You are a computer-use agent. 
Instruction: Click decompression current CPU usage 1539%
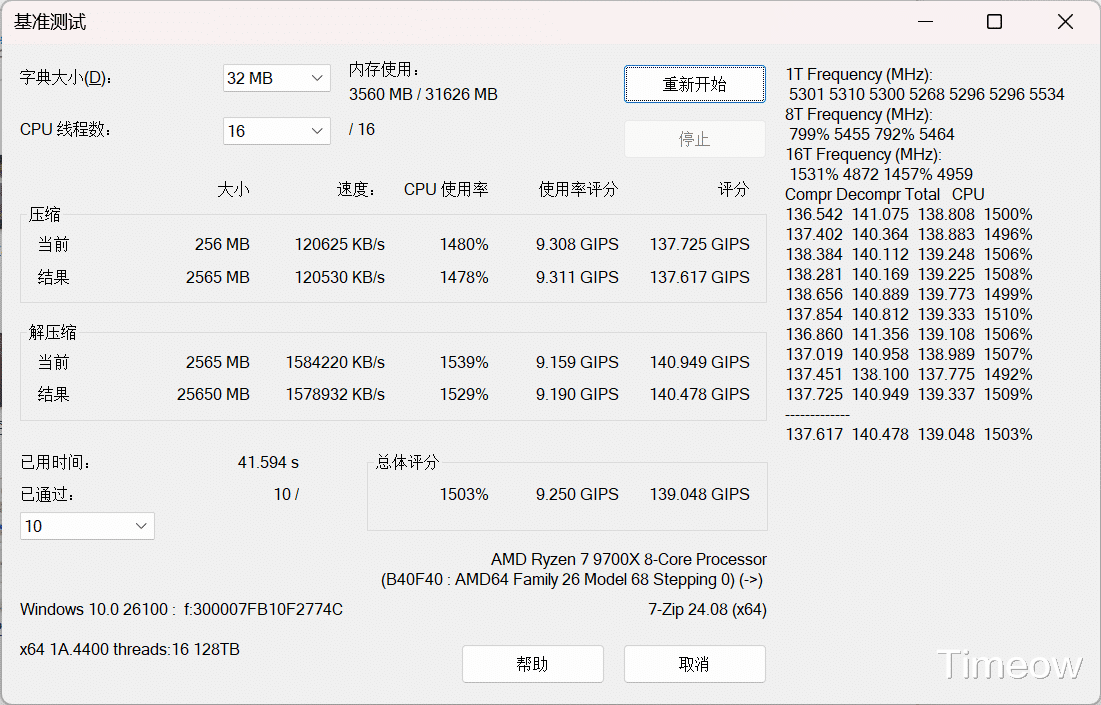(x=464, y=362)
